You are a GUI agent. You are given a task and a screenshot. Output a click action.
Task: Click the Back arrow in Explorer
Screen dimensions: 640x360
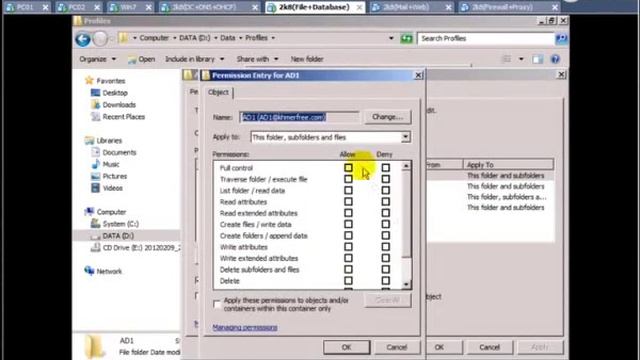[83, 39]
